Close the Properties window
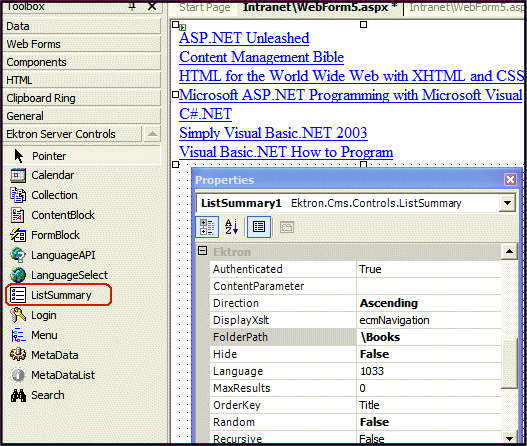This screenshot has height=446, width=527. point(511,179)
